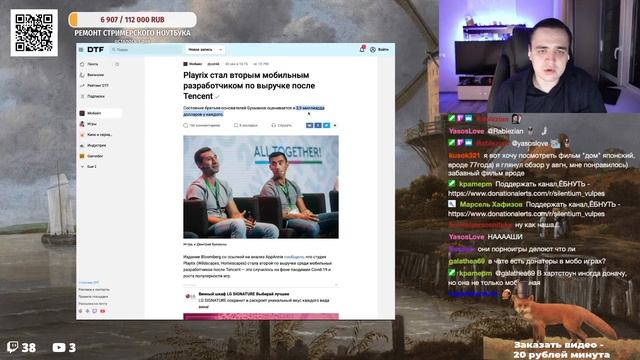Focus the DTF search field
The image size is (640, 360).
[146, 49]
